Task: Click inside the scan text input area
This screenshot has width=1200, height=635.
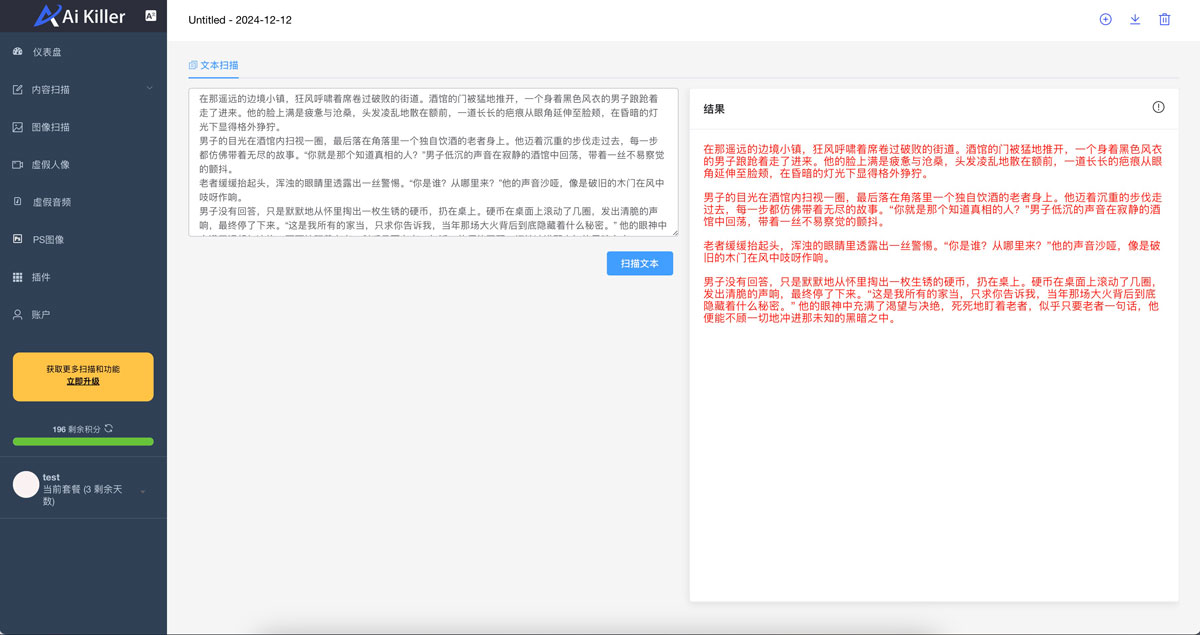Action: (x=433, y=162)
